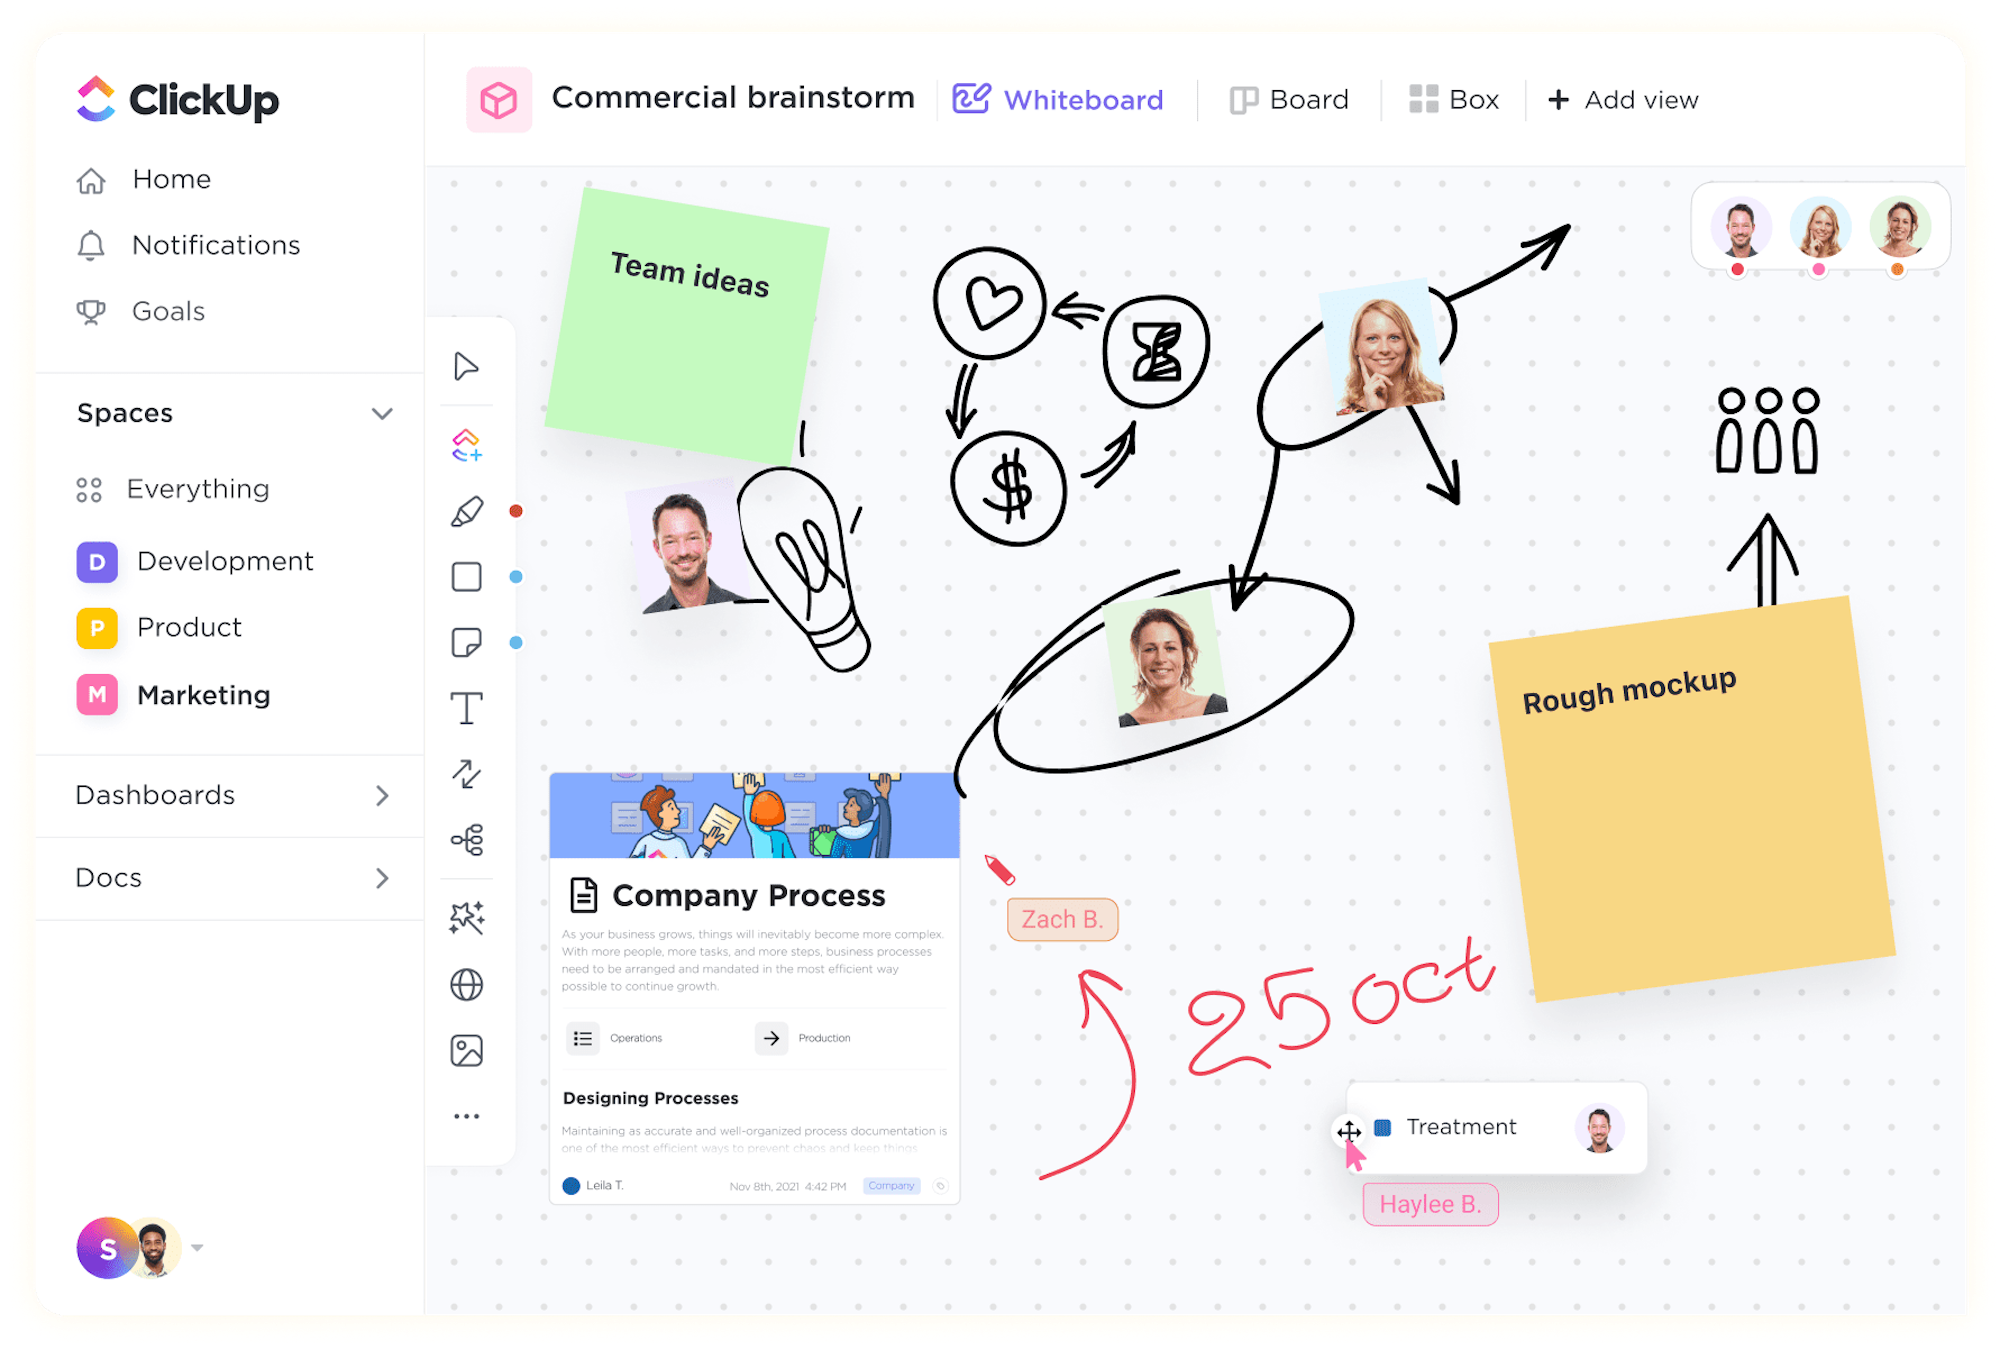Select the globe/web tool
Viewport: 2000px width, 1350px height.
[467, 988]
